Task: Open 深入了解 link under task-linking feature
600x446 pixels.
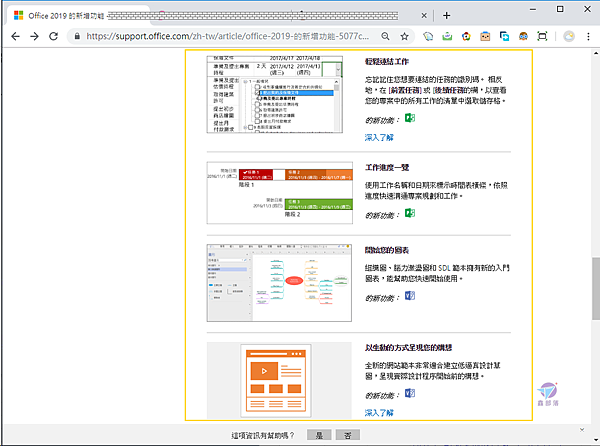Action: (379, 138)
